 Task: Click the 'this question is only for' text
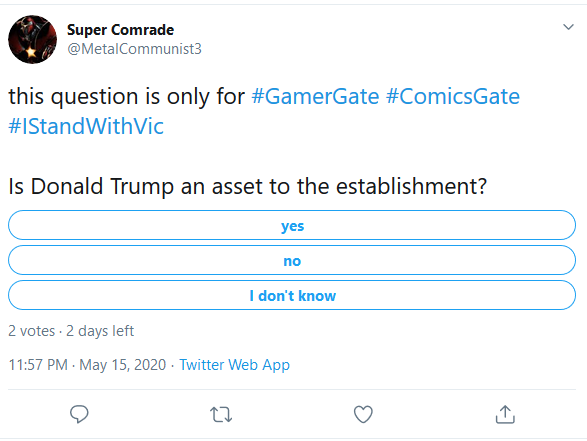127,97
